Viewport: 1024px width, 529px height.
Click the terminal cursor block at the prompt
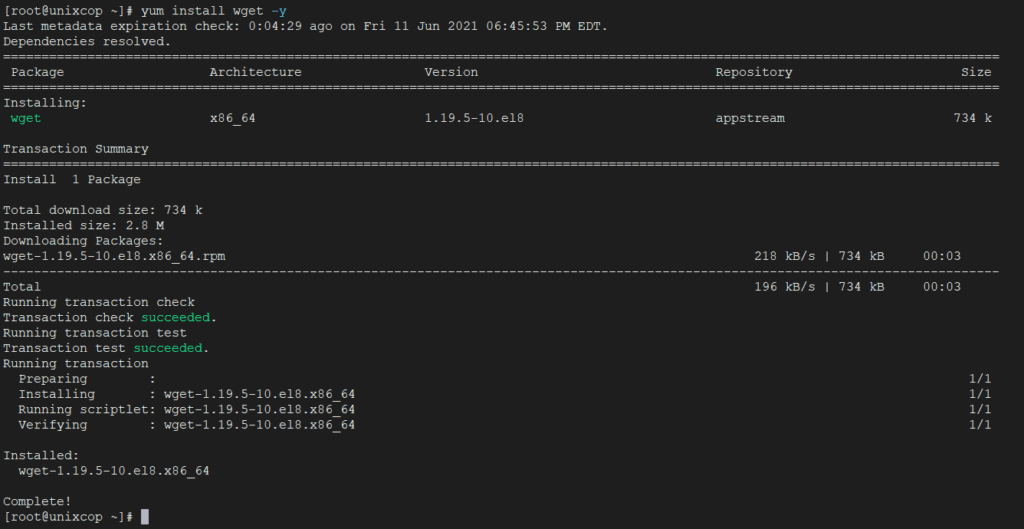pyautogui.click(x=145, y=517)
